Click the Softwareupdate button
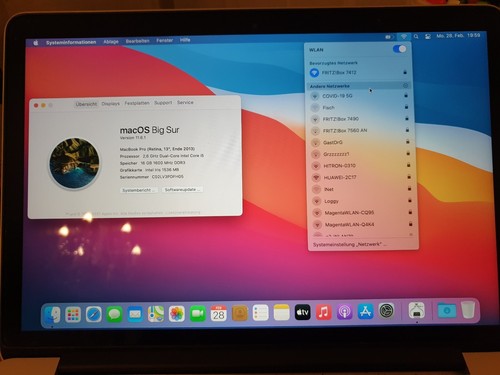Screen dimensions: 500x375 point(182,189)
